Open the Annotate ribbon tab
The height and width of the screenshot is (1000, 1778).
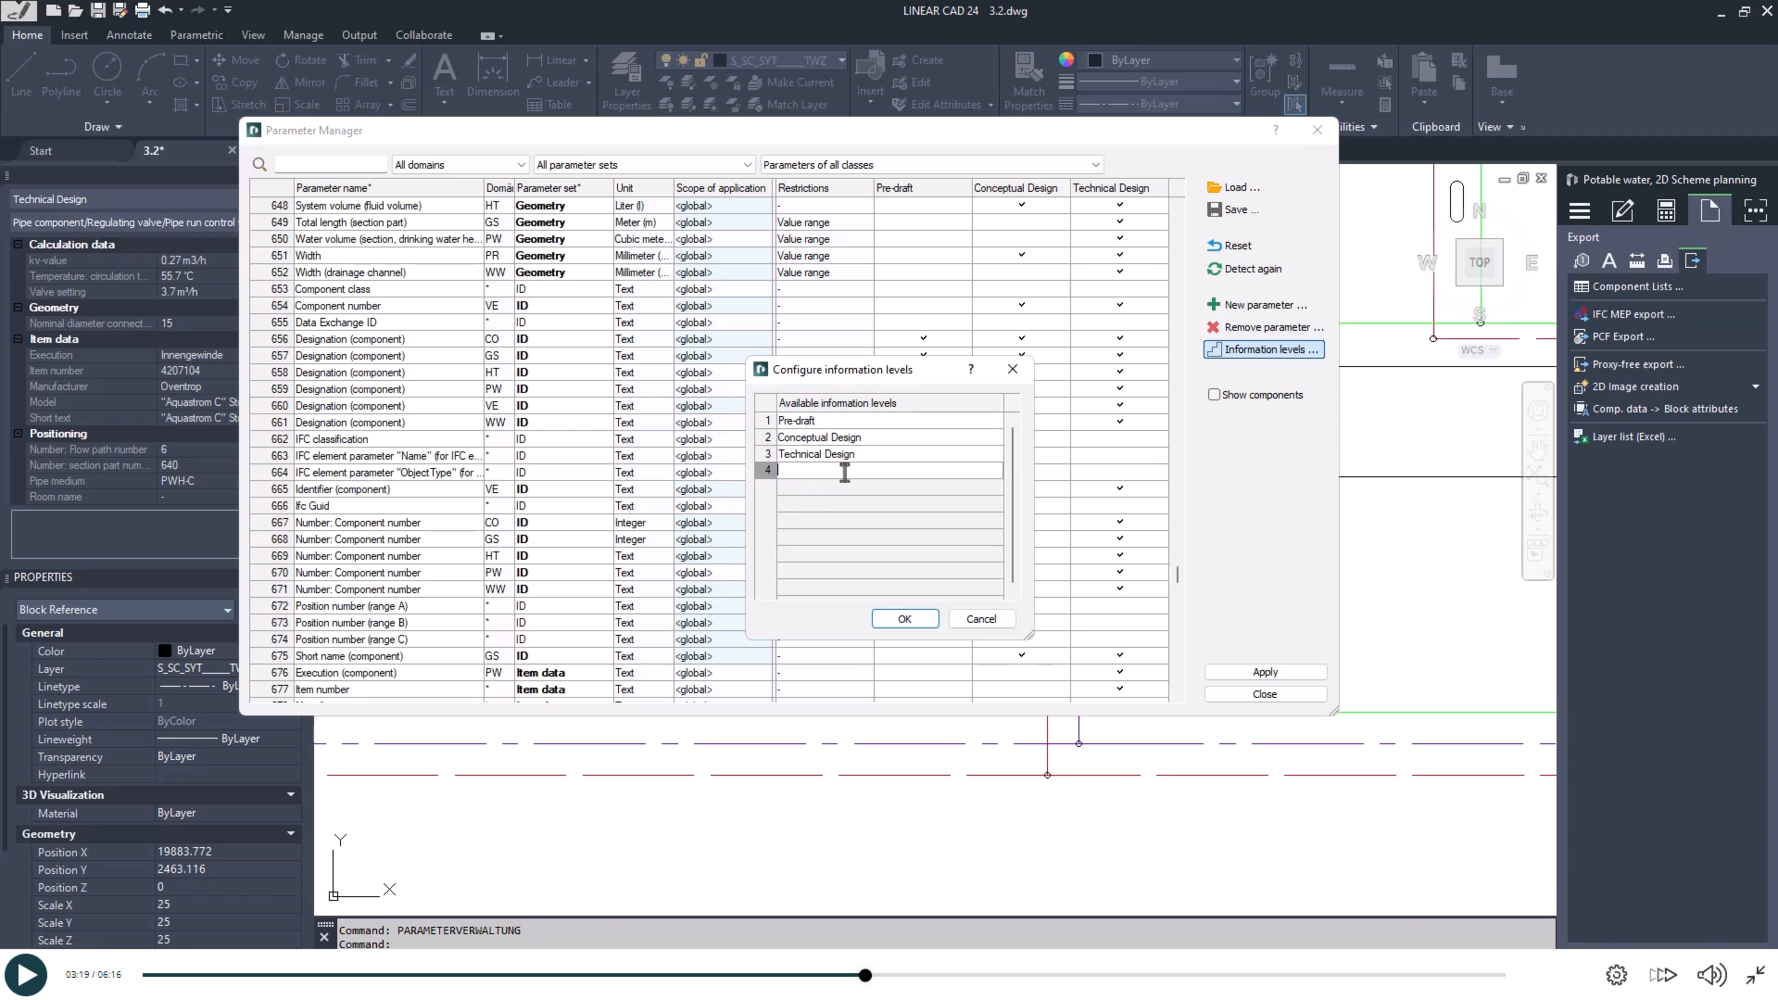point(129,35)
